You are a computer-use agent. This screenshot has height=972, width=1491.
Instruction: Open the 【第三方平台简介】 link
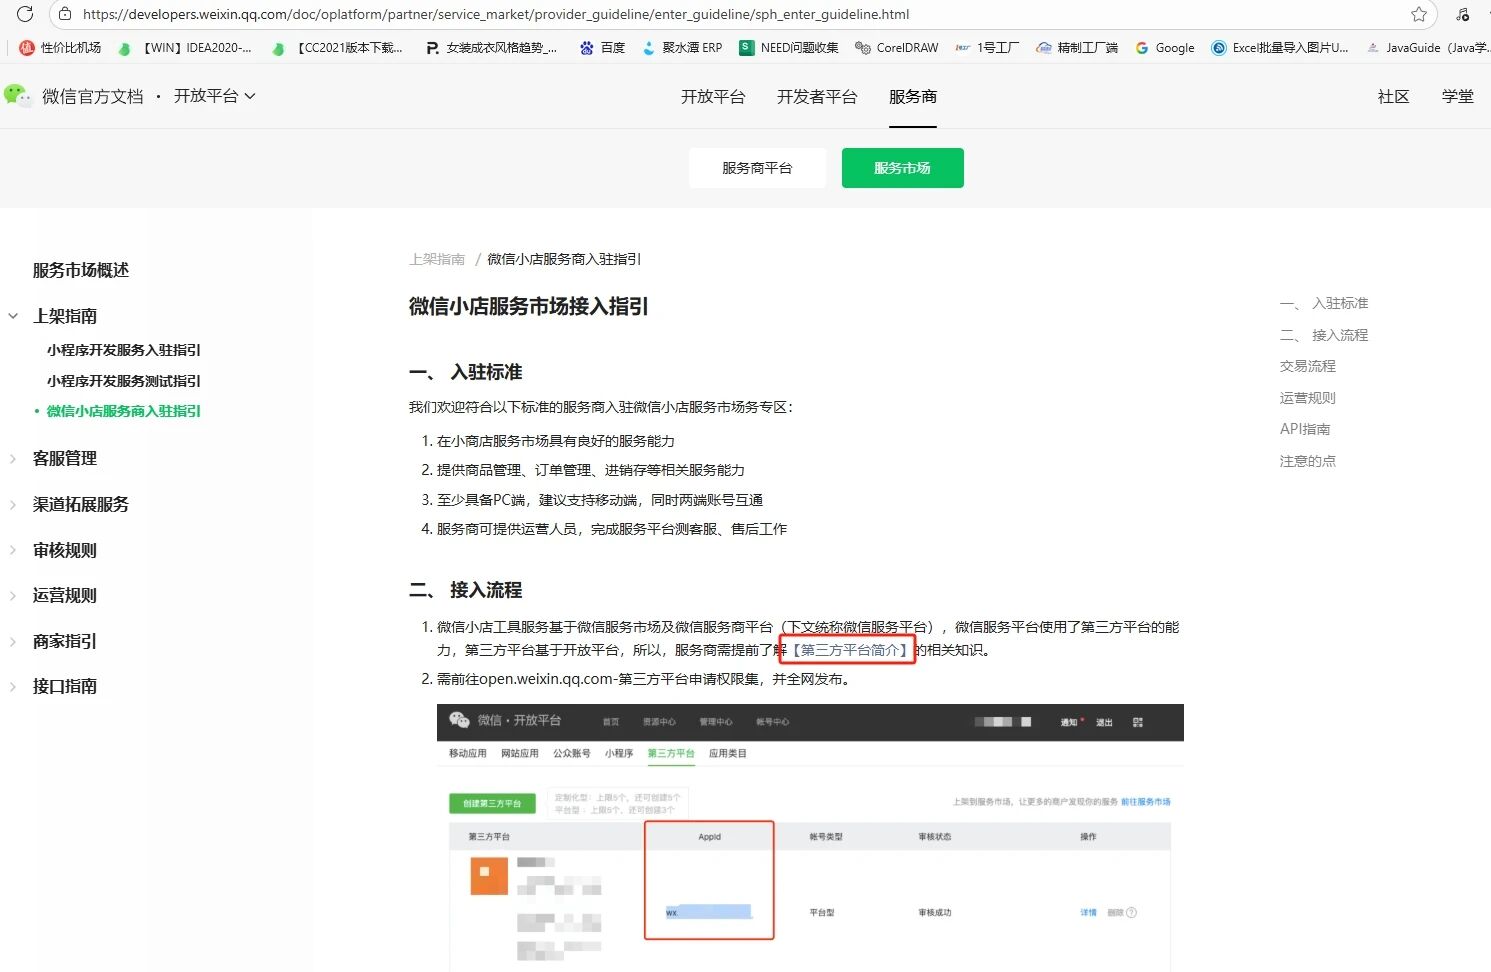[851, 650]
